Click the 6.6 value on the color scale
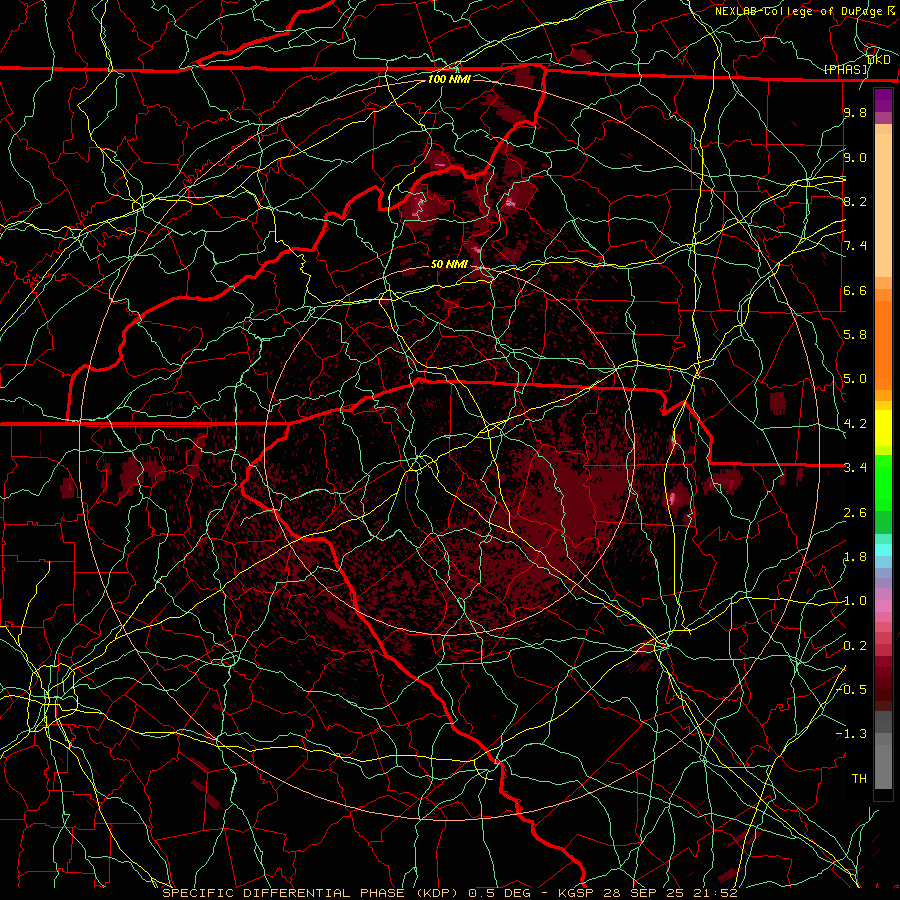The height and width of the screenshot is (900, 900). click(855, 290)
